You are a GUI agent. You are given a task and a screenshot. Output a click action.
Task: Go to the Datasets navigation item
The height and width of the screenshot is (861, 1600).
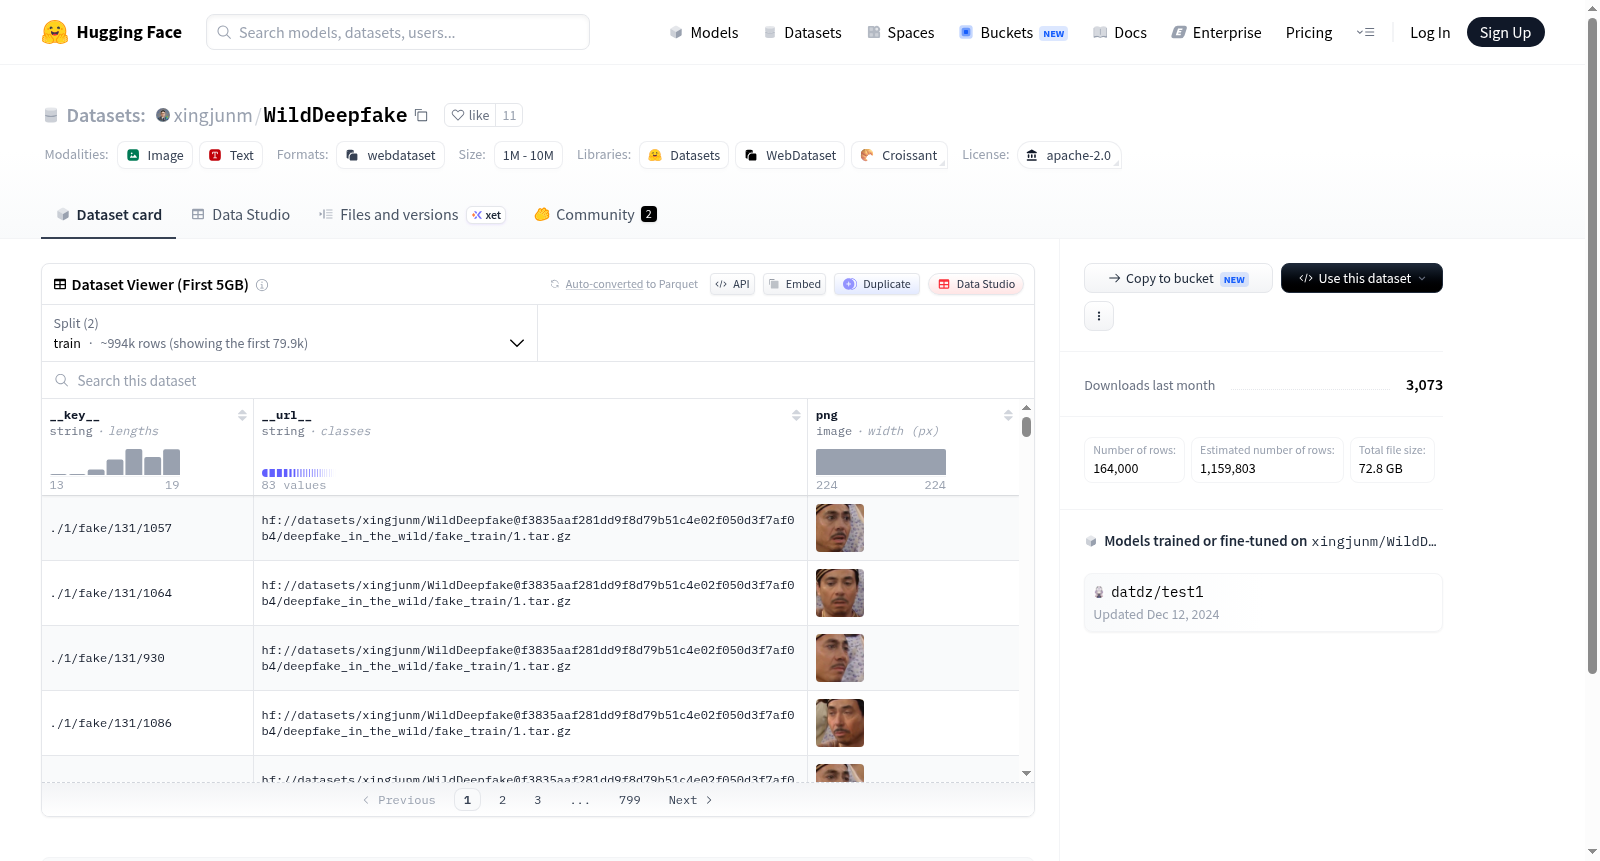pos(802,32)
